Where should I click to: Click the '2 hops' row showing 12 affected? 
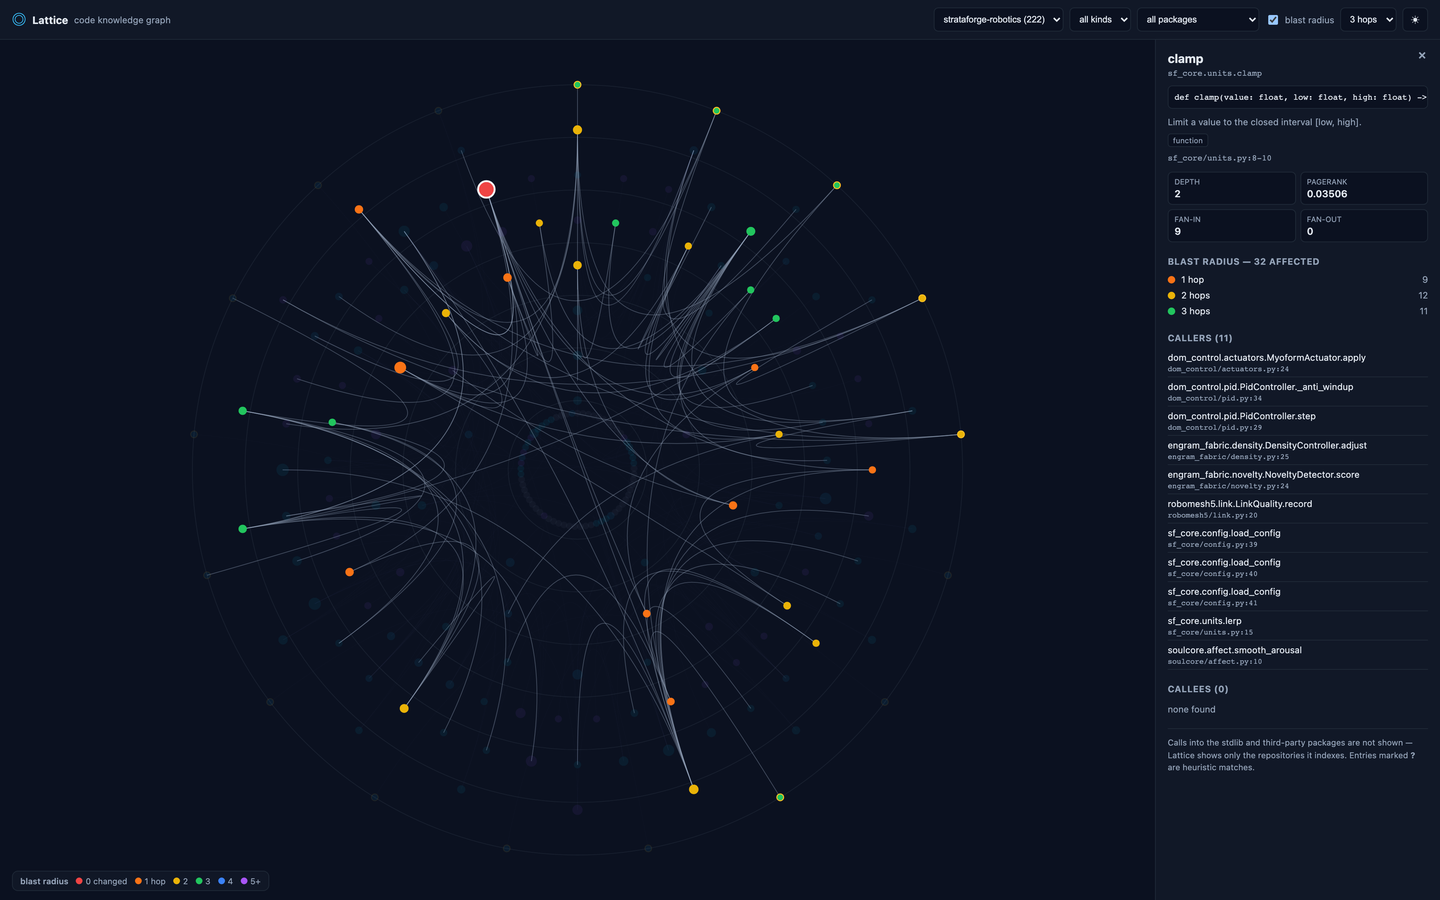coord(1297,295)
